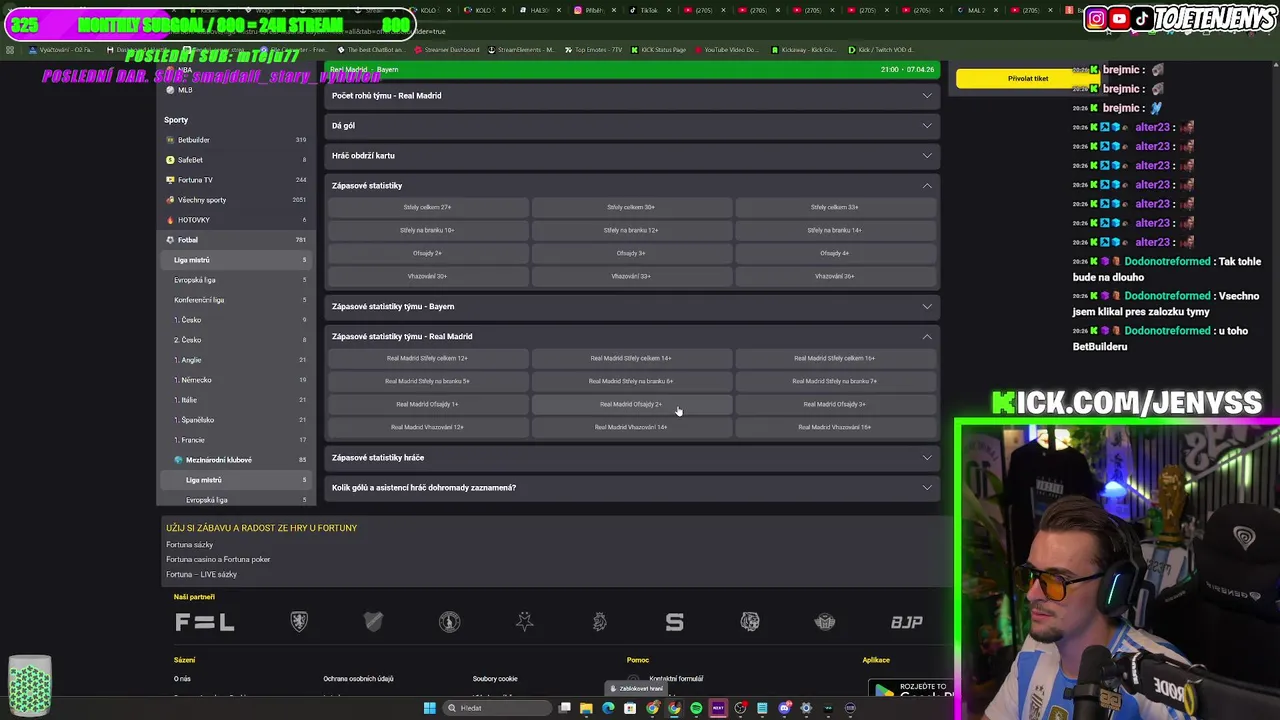Open the Windows Start menu
Screen dimensions: 1280x720
(x=430, y=708)
